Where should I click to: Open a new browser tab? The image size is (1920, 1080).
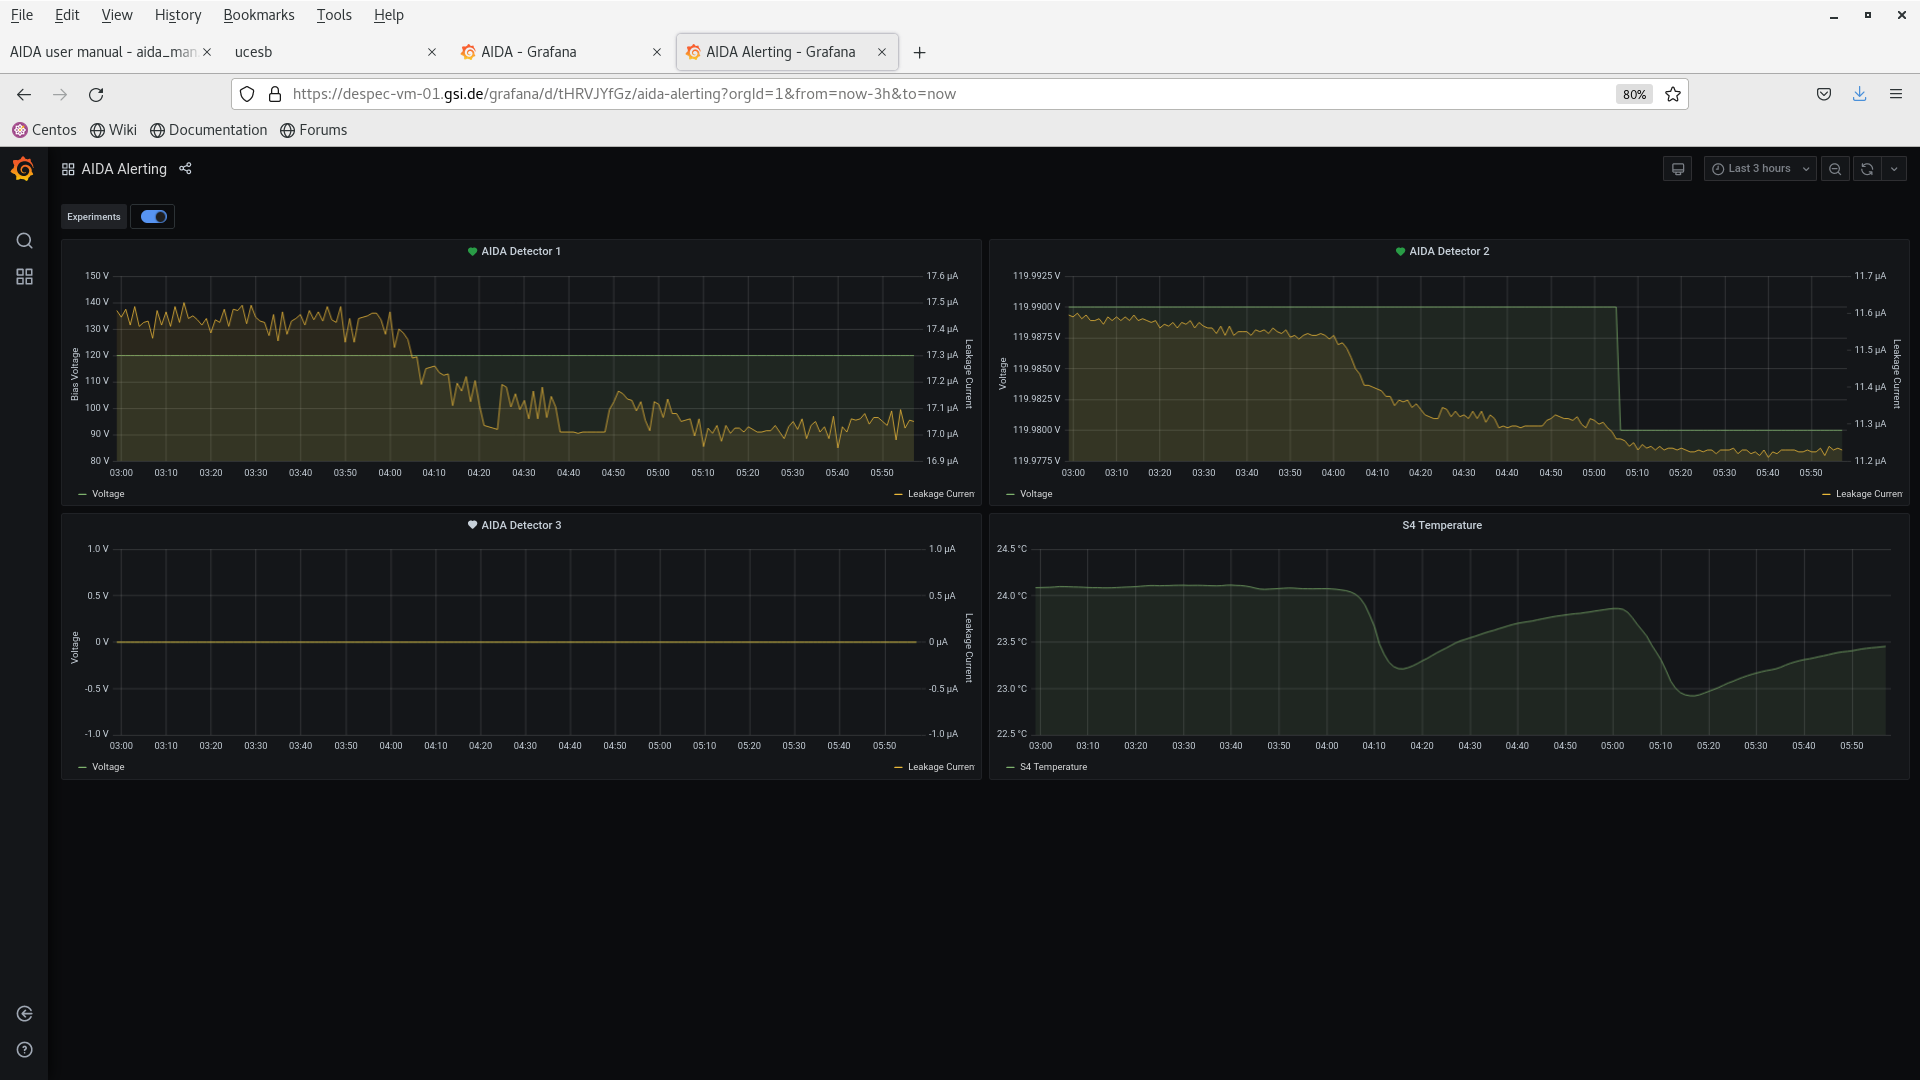coord(920,52)
